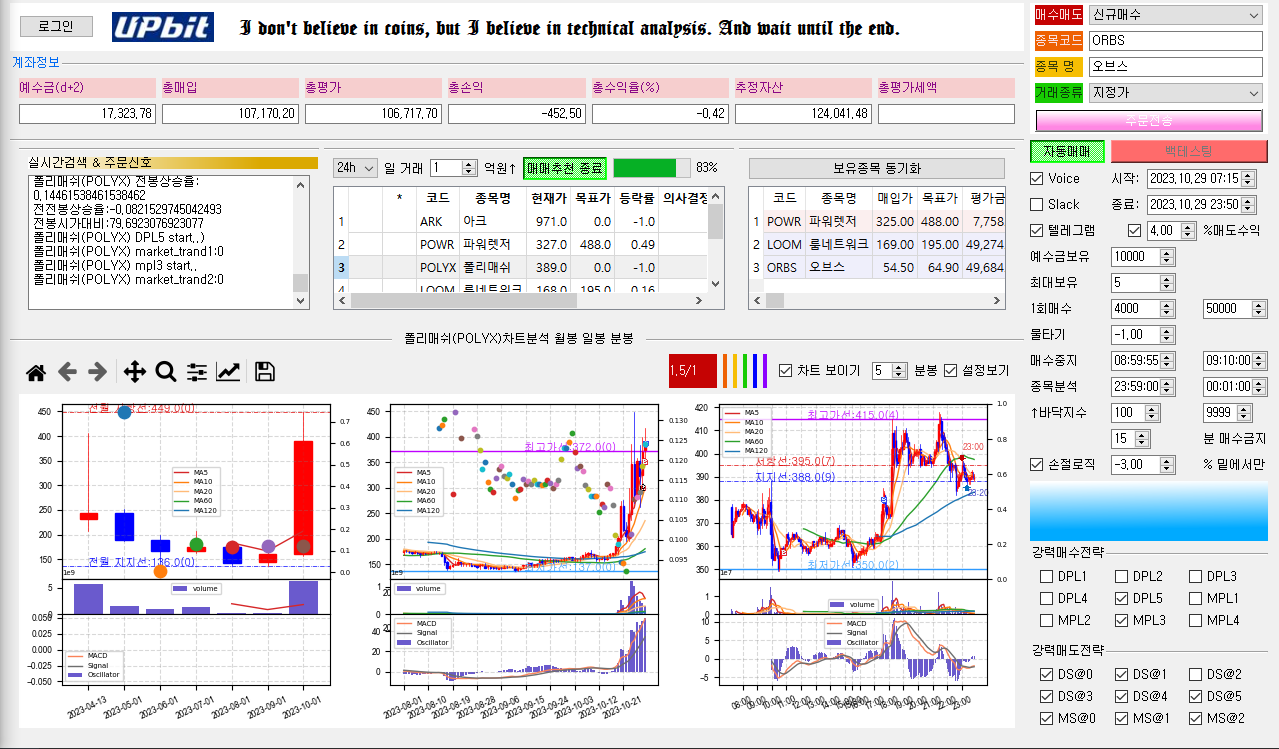
Task: Select the 코드 column header in recommendation table
Action: [x=437, y=197]
